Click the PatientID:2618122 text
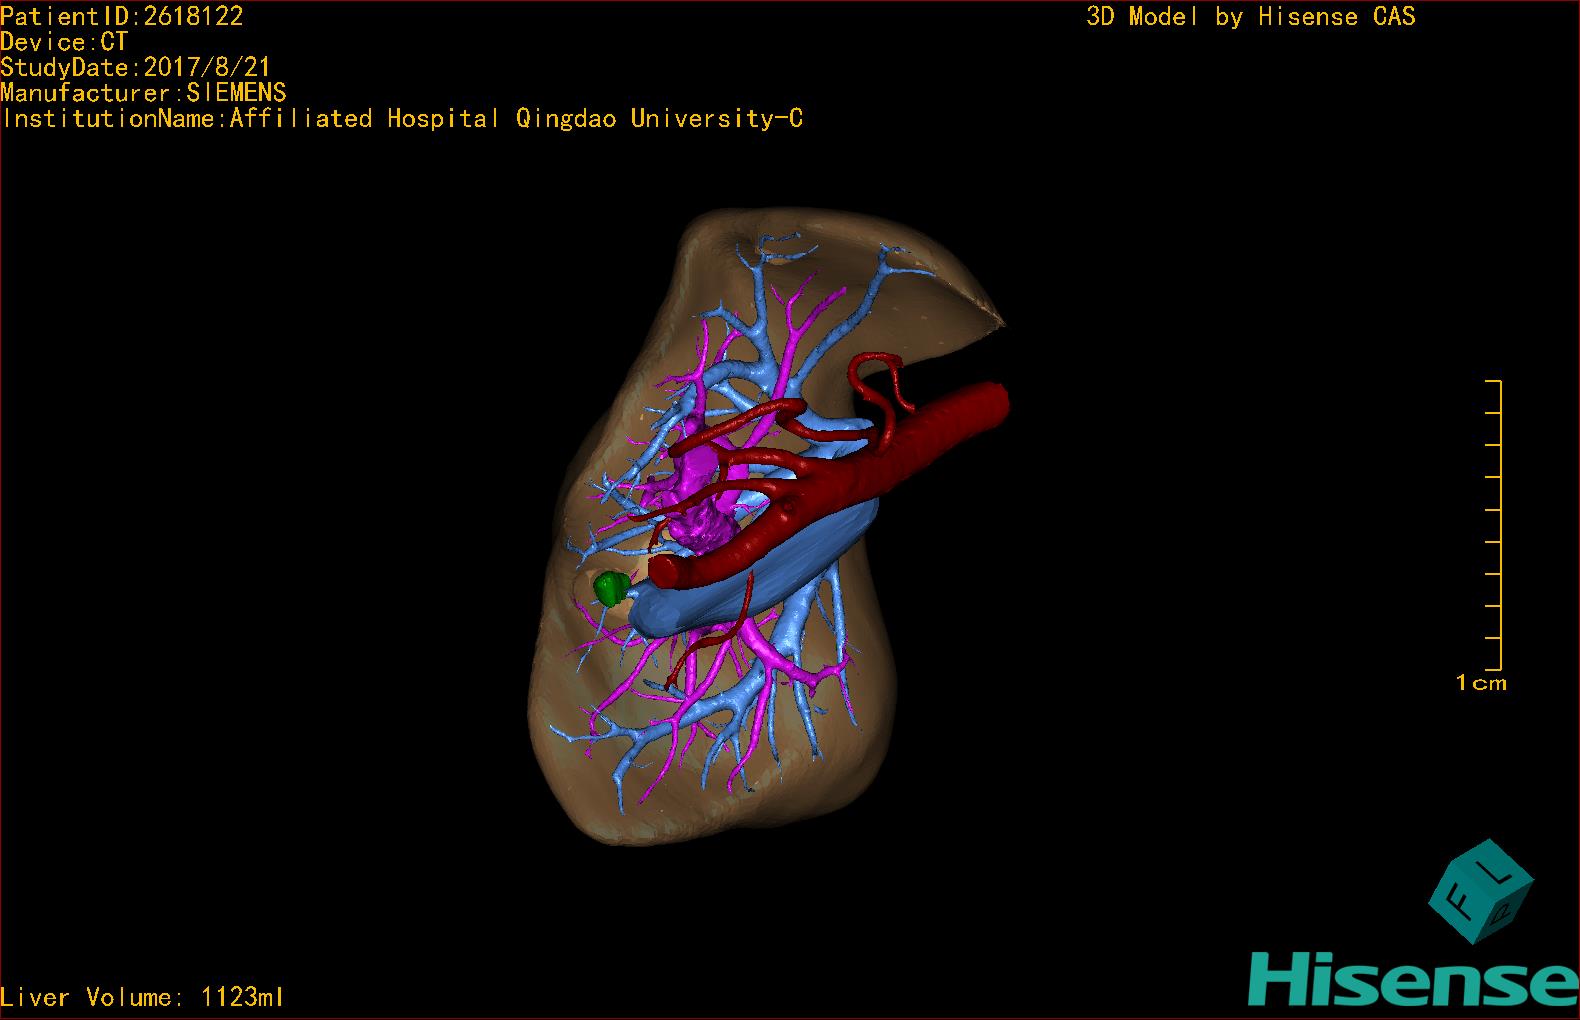Screen dimensions: 1580x1020 pyautogui.click(x=122, y=15)
